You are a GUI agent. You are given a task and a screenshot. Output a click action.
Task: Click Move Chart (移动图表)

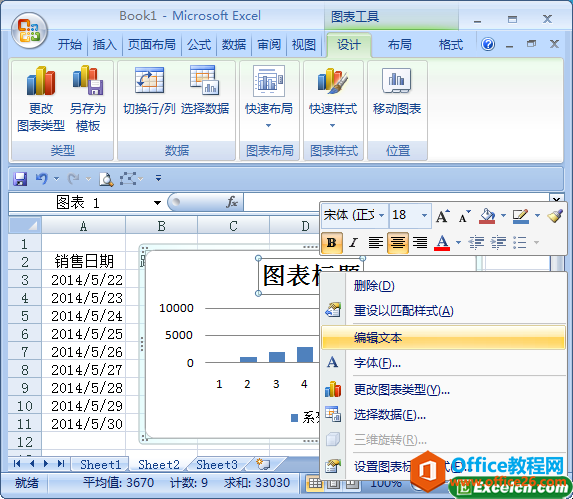click(397, 90)
